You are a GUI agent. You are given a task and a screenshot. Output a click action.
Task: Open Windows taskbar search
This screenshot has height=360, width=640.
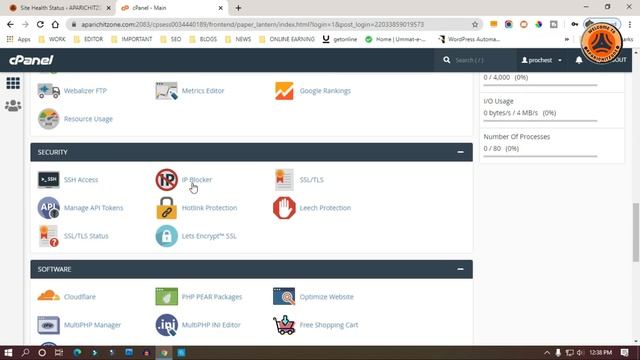coord(25,352)
